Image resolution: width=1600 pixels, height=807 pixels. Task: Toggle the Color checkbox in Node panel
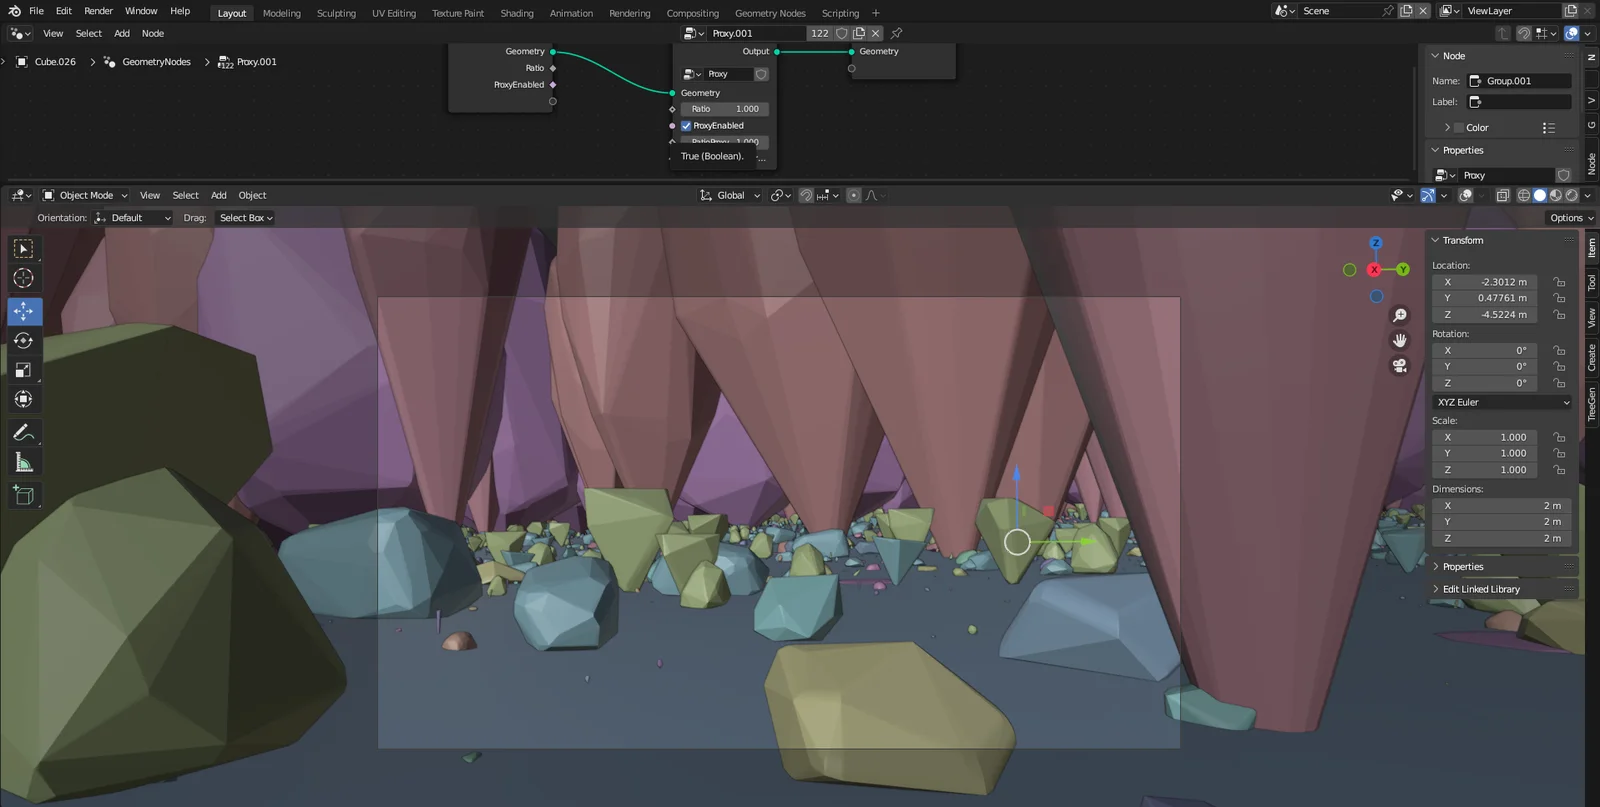pos(1459,128)
